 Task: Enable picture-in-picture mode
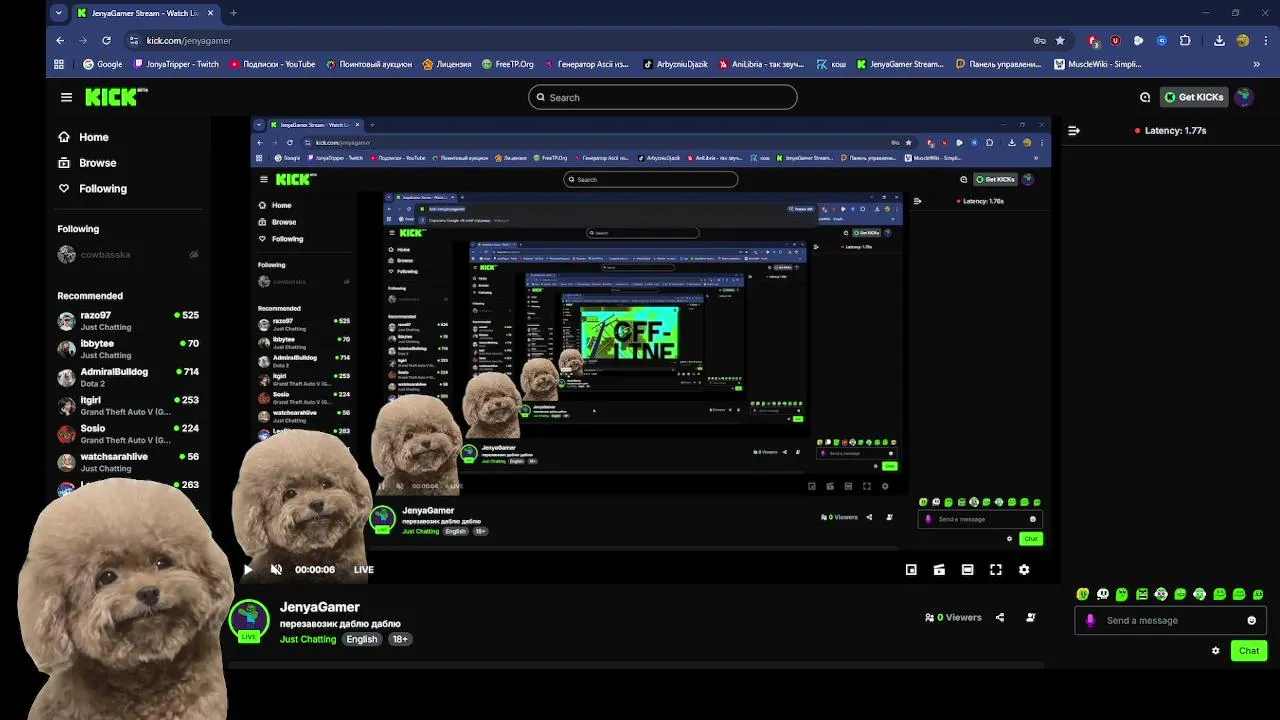pyautogui.click(x=911, y=569)
